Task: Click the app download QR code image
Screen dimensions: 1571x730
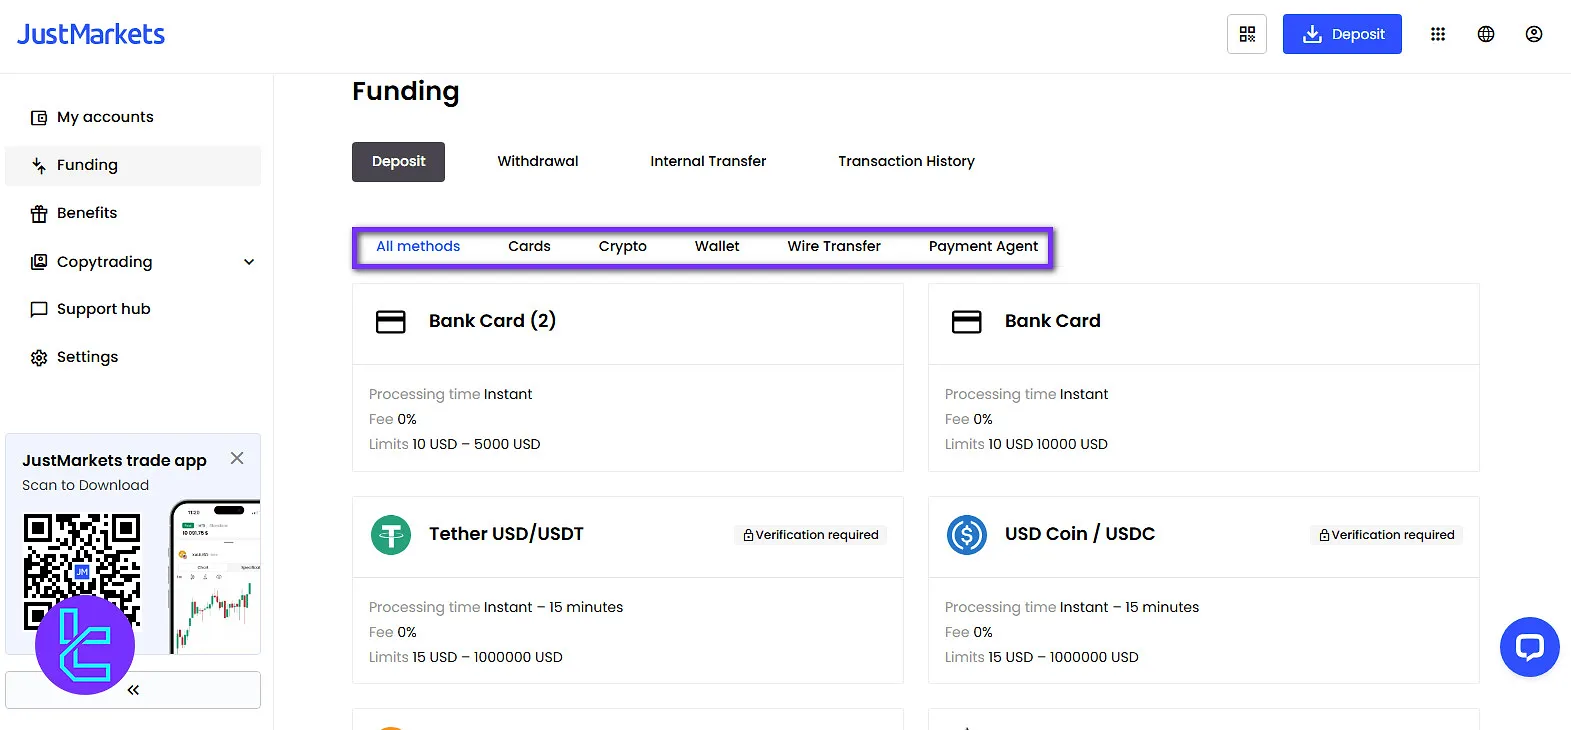Action: point(82,560)
